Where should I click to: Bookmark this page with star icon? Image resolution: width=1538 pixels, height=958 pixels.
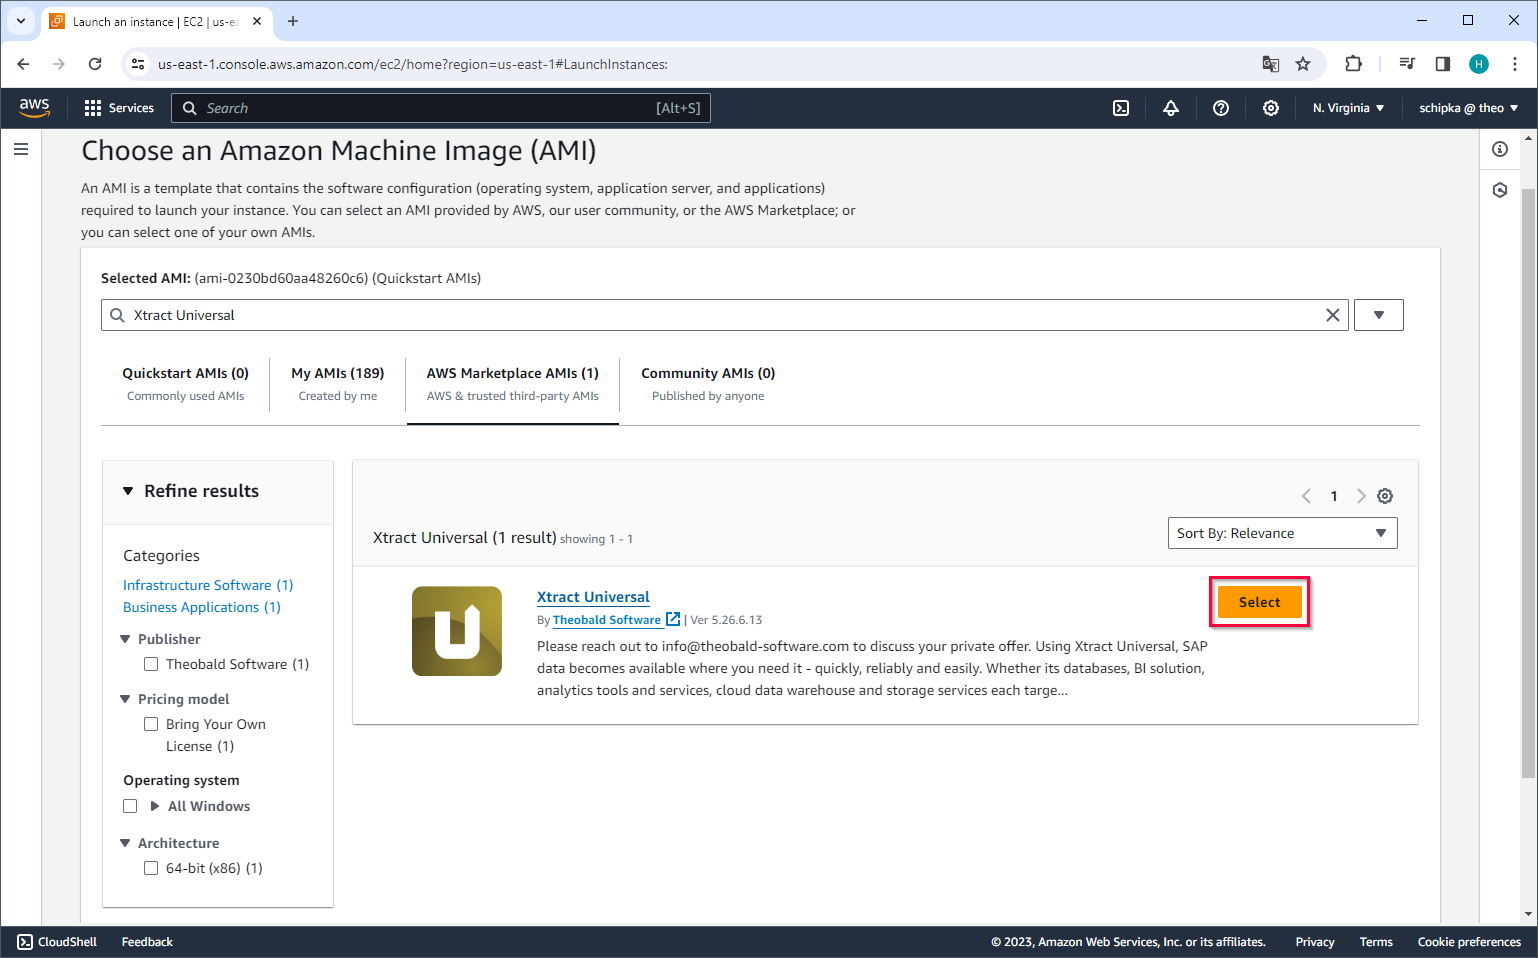pos(1303,64)
